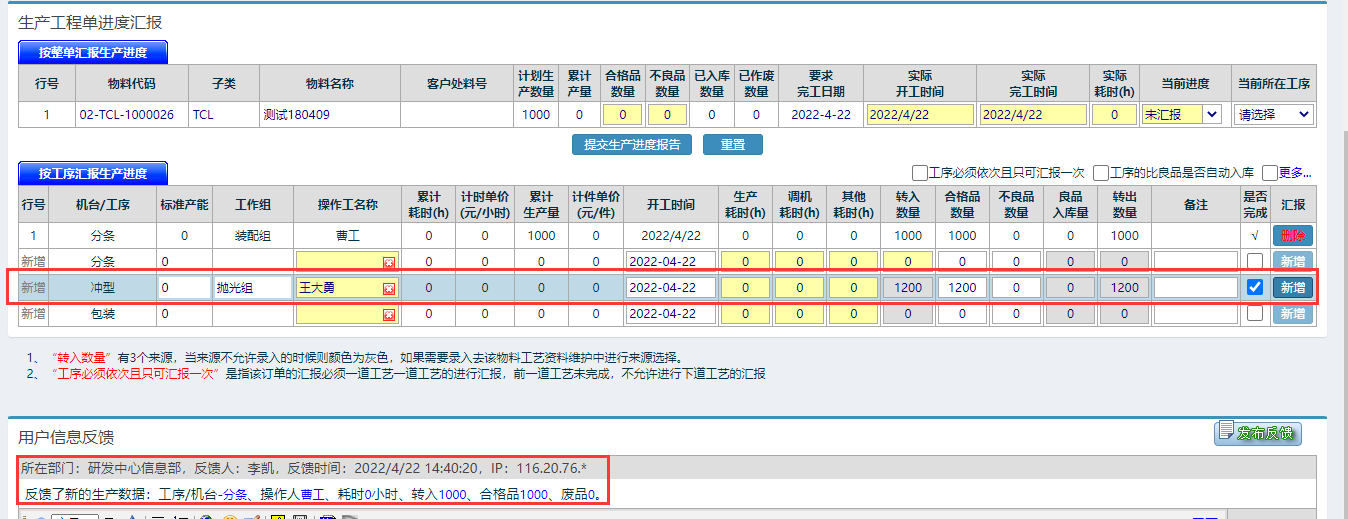1348x519 pixels.
Task: Tick 是否完成 checkbox in the 包装 row
Action: point(1255,314)
